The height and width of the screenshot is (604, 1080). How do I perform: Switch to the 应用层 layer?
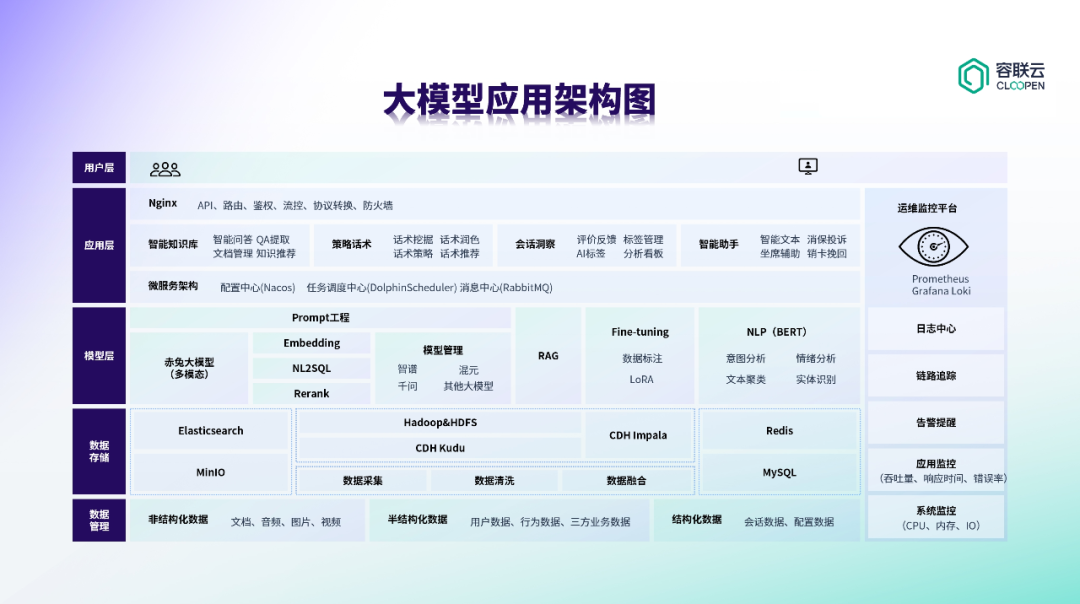[98, 245]
